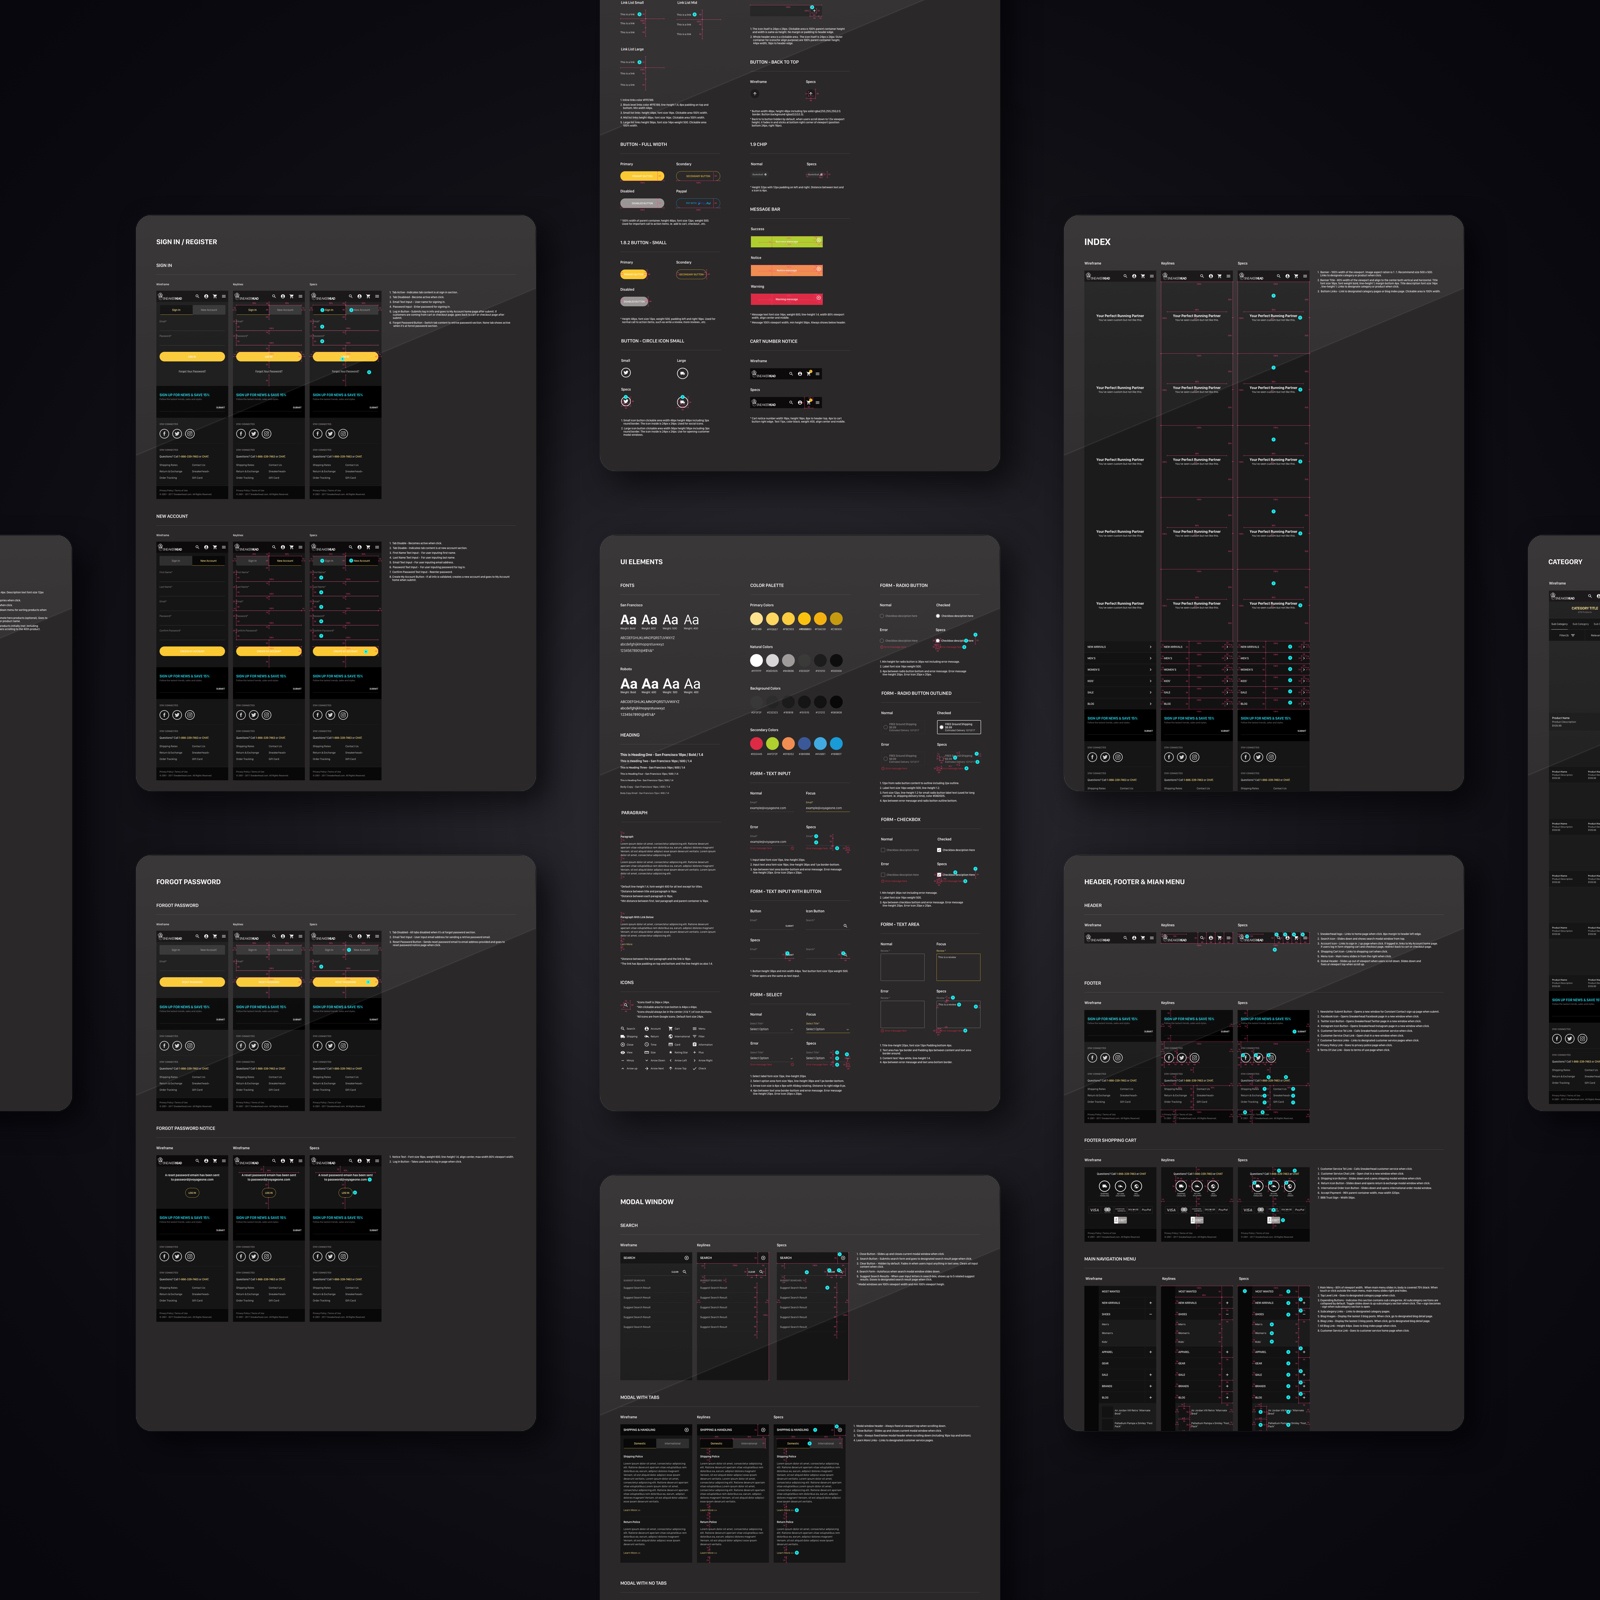This screenshot has width=1600, height=1600.
Task: Click Normal email field in Form Text Input
Action: pyautogui.click(x=772, y=806)
